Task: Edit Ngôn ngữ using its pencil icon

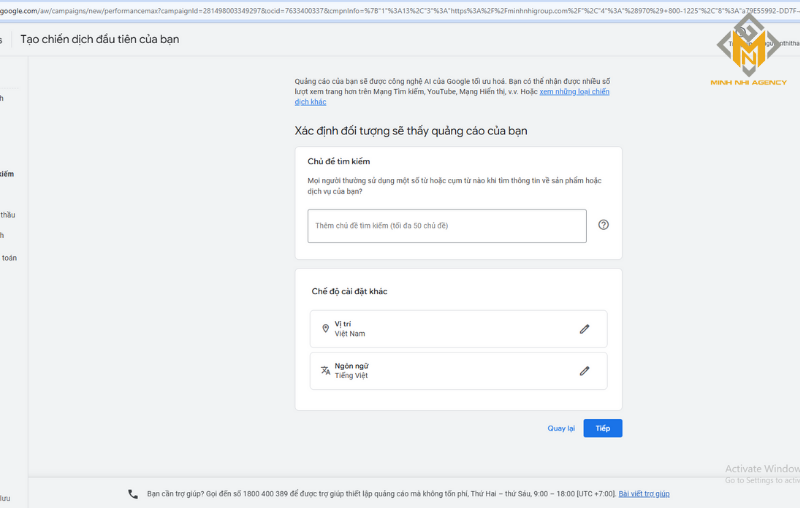Action: pos(585,371)
